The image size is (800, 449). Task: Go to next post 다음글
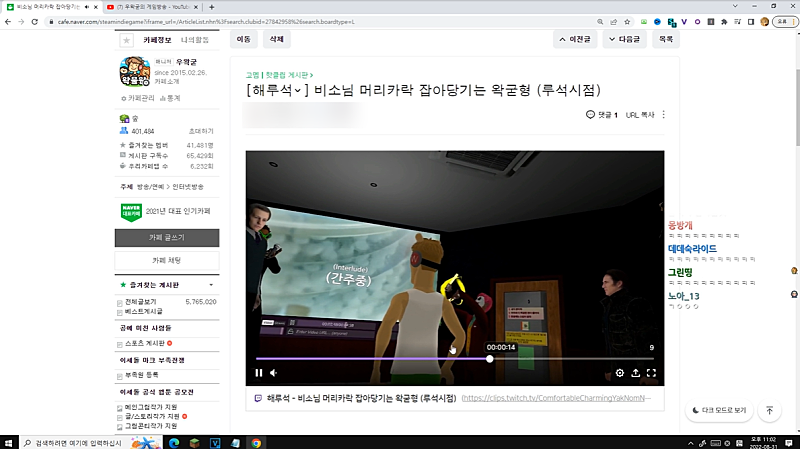click(x=624, y=40)
